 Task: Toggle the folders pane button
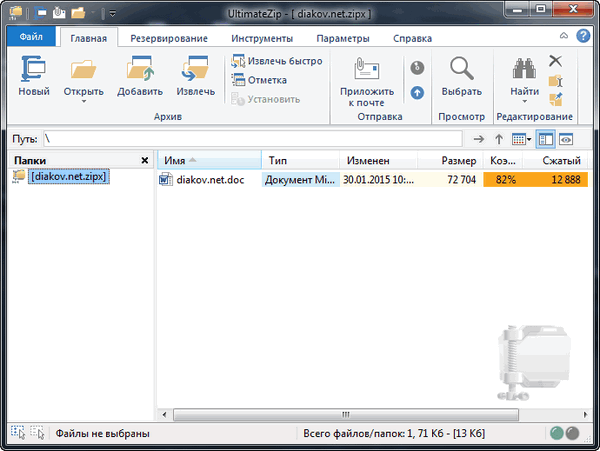point(545,139)
